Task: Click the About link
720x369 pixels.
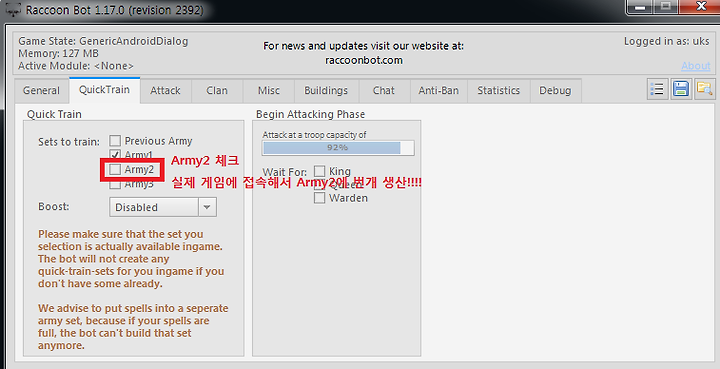Action: 696,66
